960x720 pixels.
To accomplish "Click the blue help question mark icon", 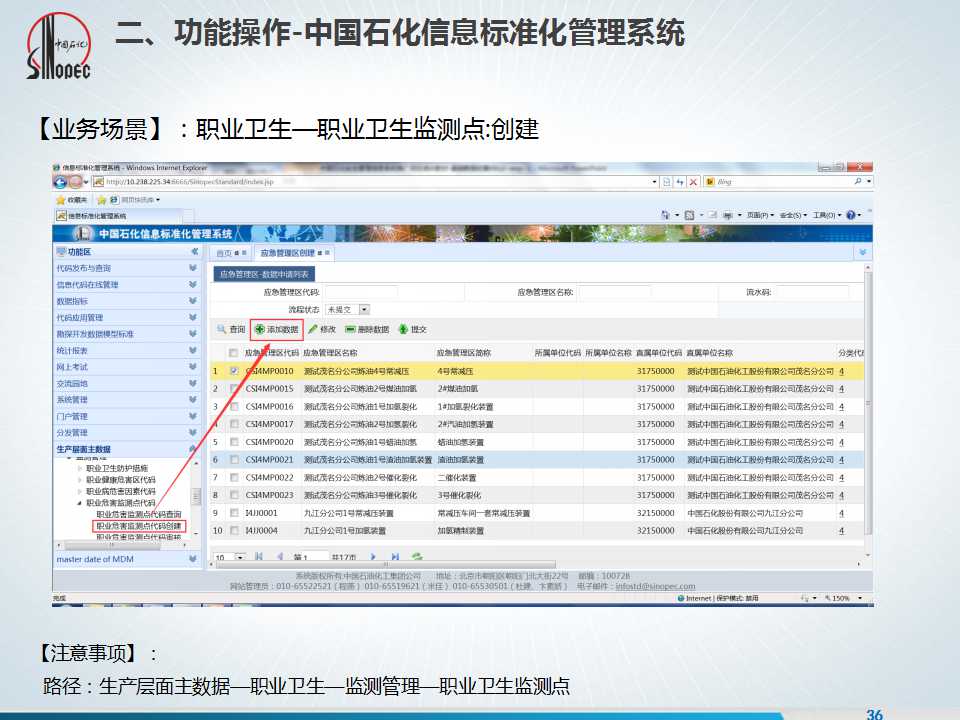I will (850, 215).
